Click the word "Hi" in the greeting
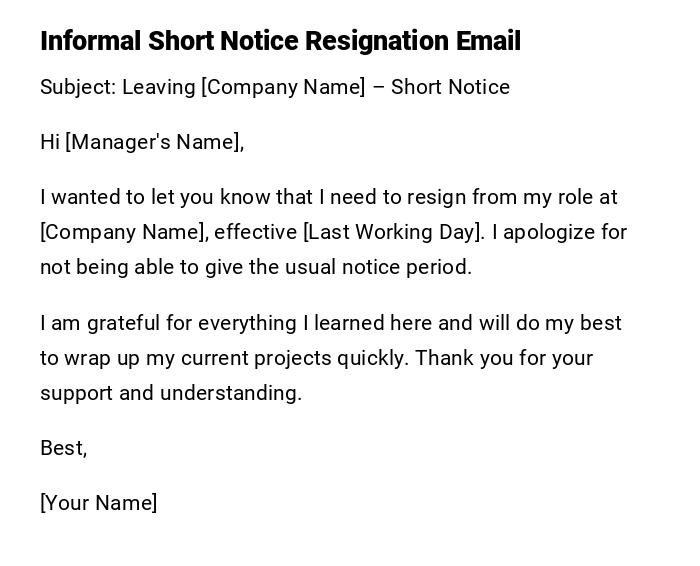700x566 pixels. (50, 142)
